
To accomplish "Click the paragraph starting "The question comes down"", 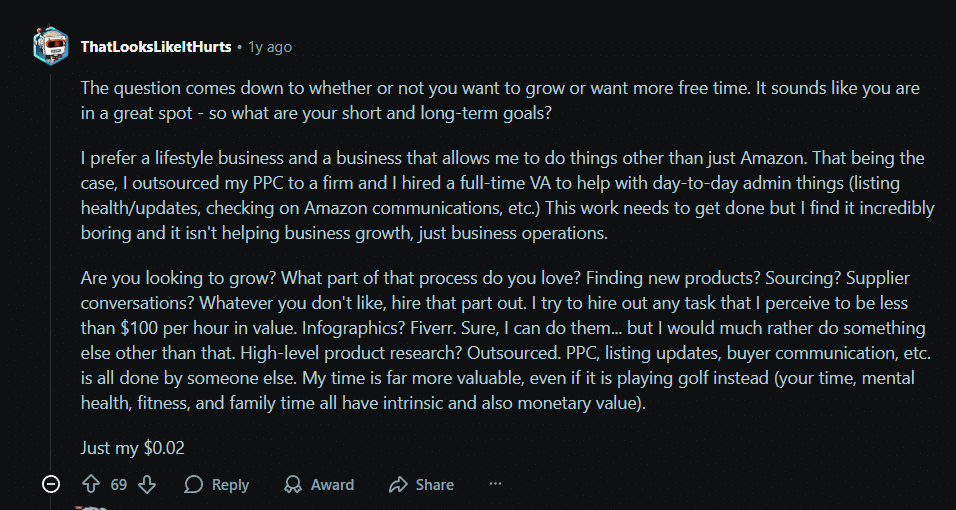I will [x=500, y=100].
